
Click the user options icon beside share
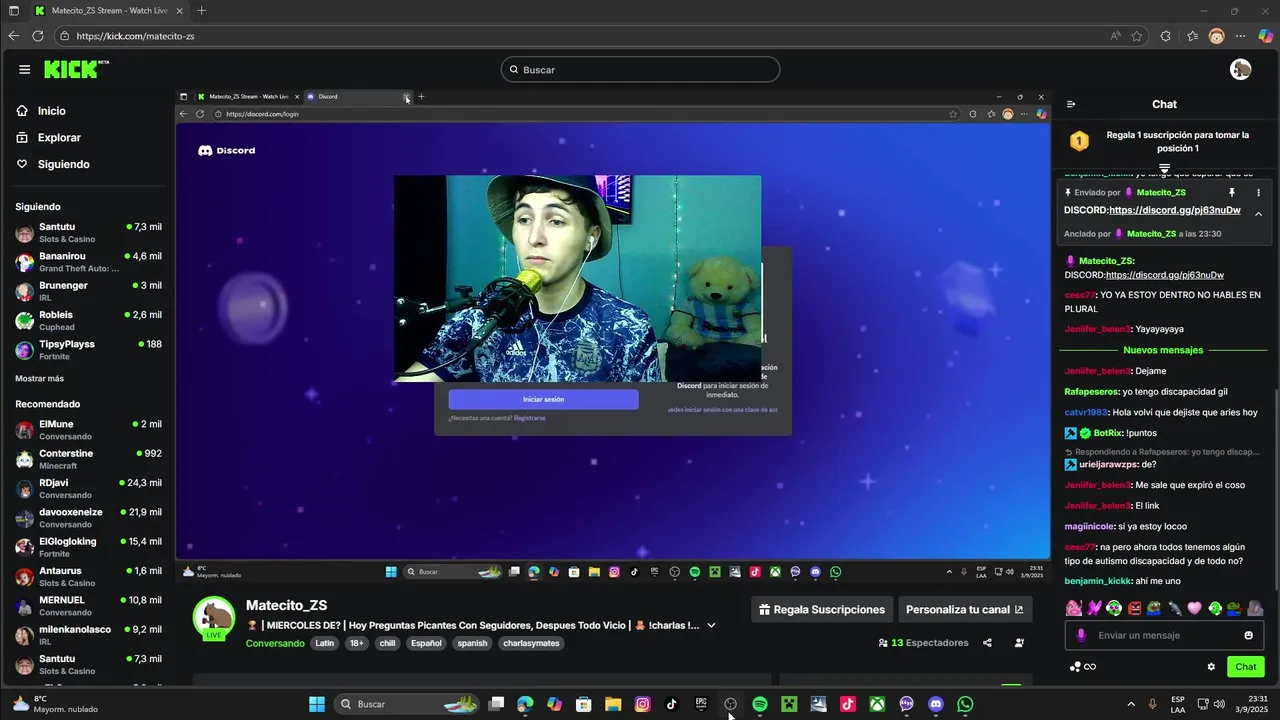point(1019,643)
